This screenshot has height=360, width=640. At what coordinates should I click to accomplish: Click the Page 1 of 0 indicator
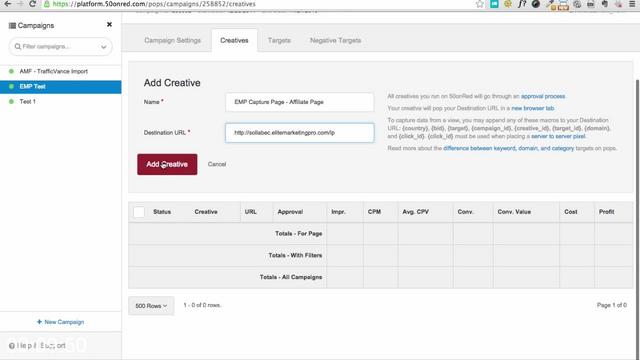click(611, 305)
